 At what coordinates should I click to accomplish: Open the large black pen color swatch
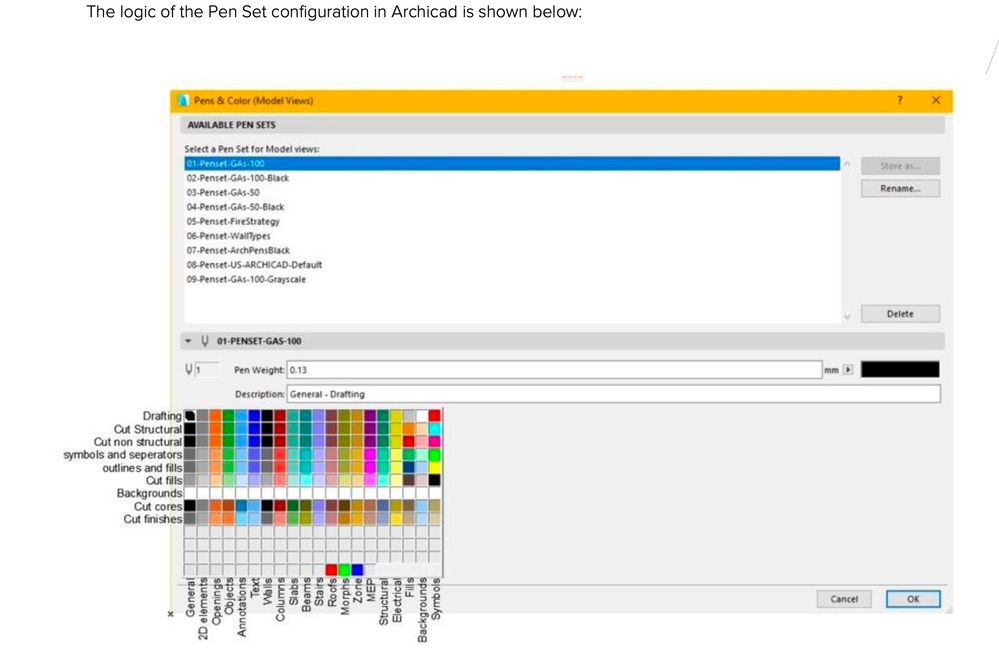point(900,369)
